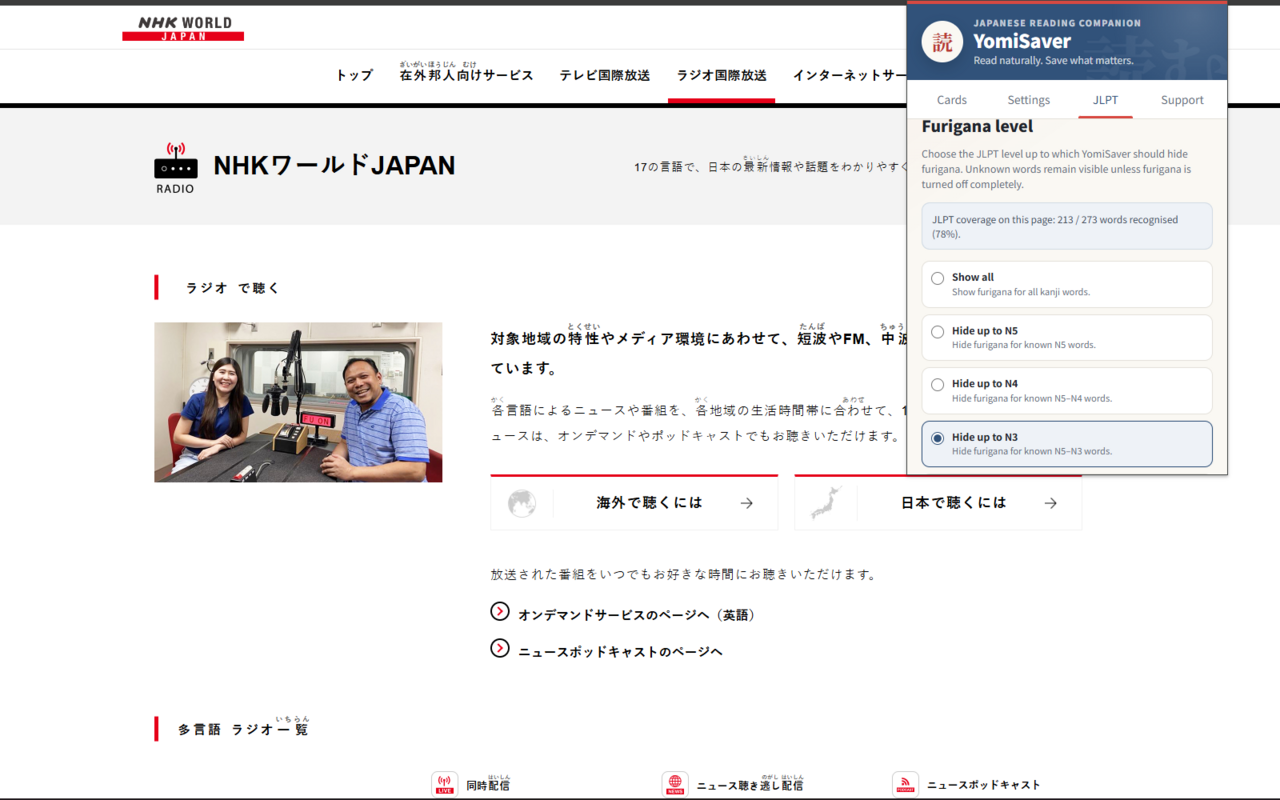1280x800 pixels.
Task: Click the 海外で聴くには button
Action: point(634,502)
